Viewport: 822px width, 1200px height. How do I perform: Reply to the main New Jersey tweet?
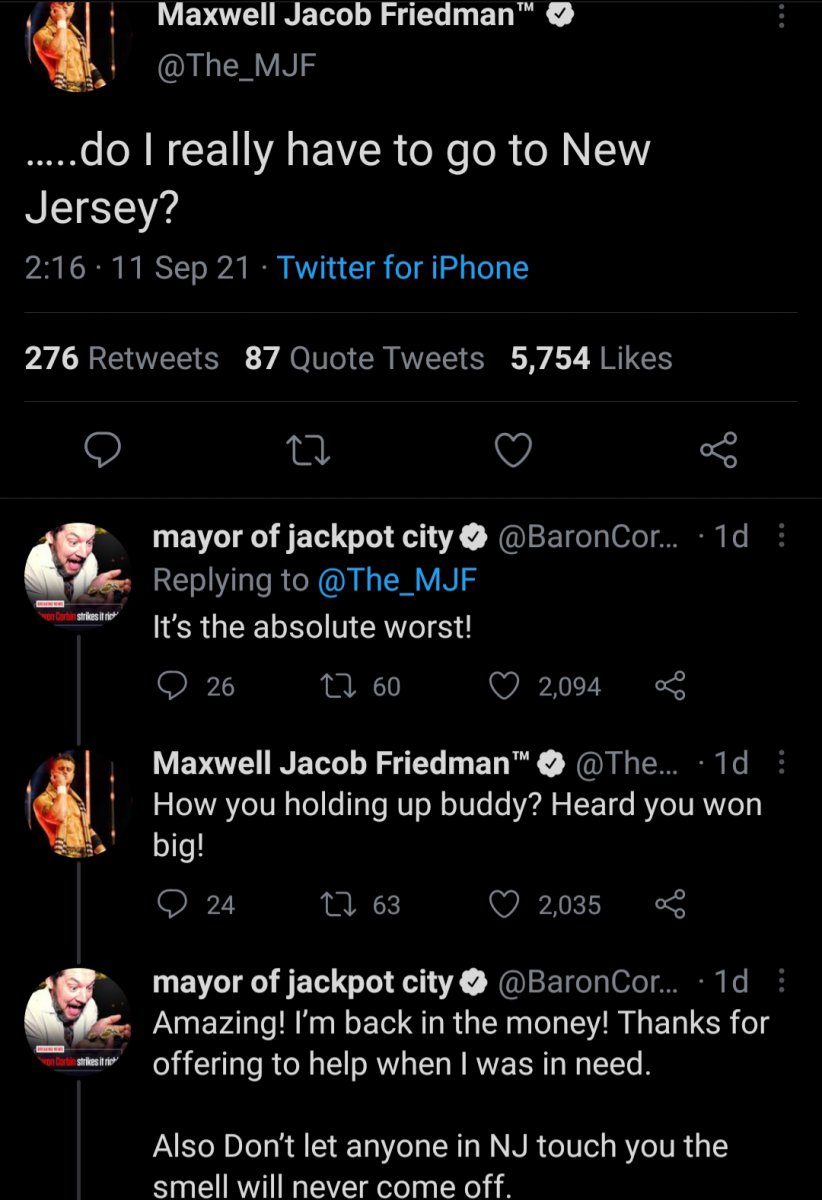point(102,452)
